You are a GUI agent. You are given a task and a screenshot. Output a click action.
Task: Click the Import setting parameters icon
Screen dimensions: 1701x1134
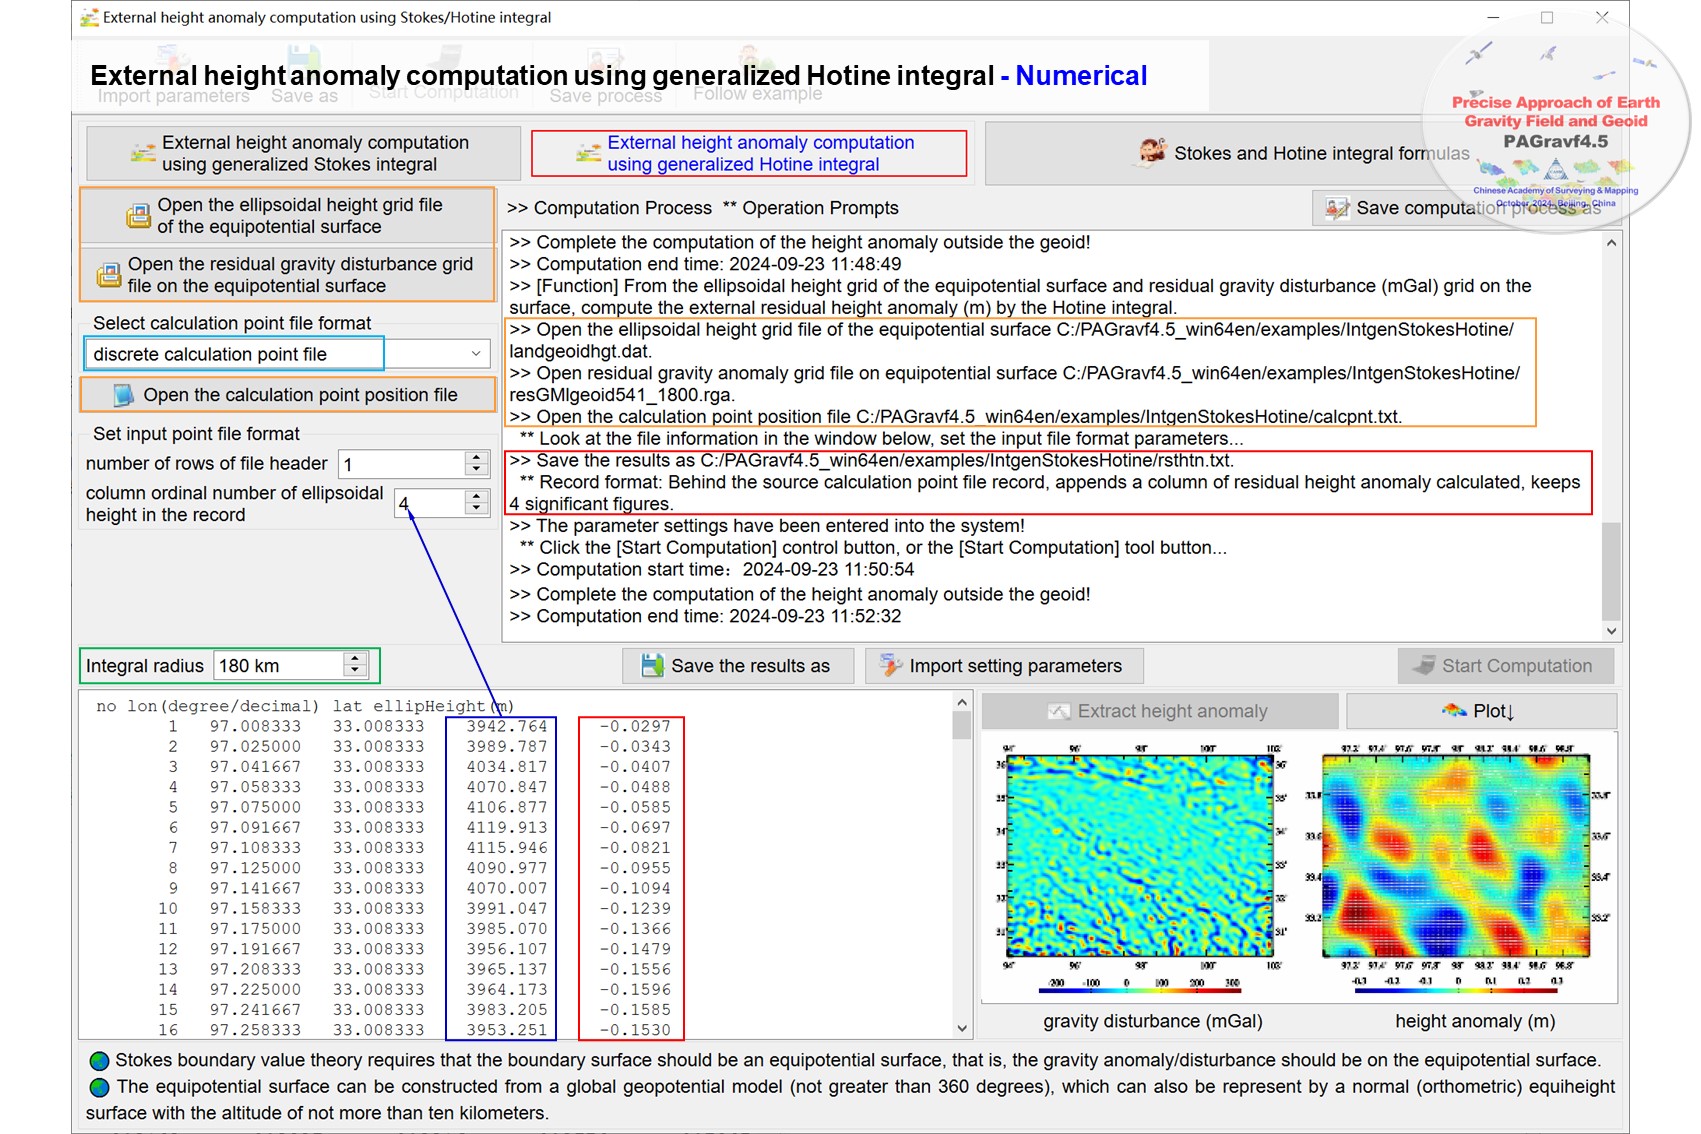point(889,666)
